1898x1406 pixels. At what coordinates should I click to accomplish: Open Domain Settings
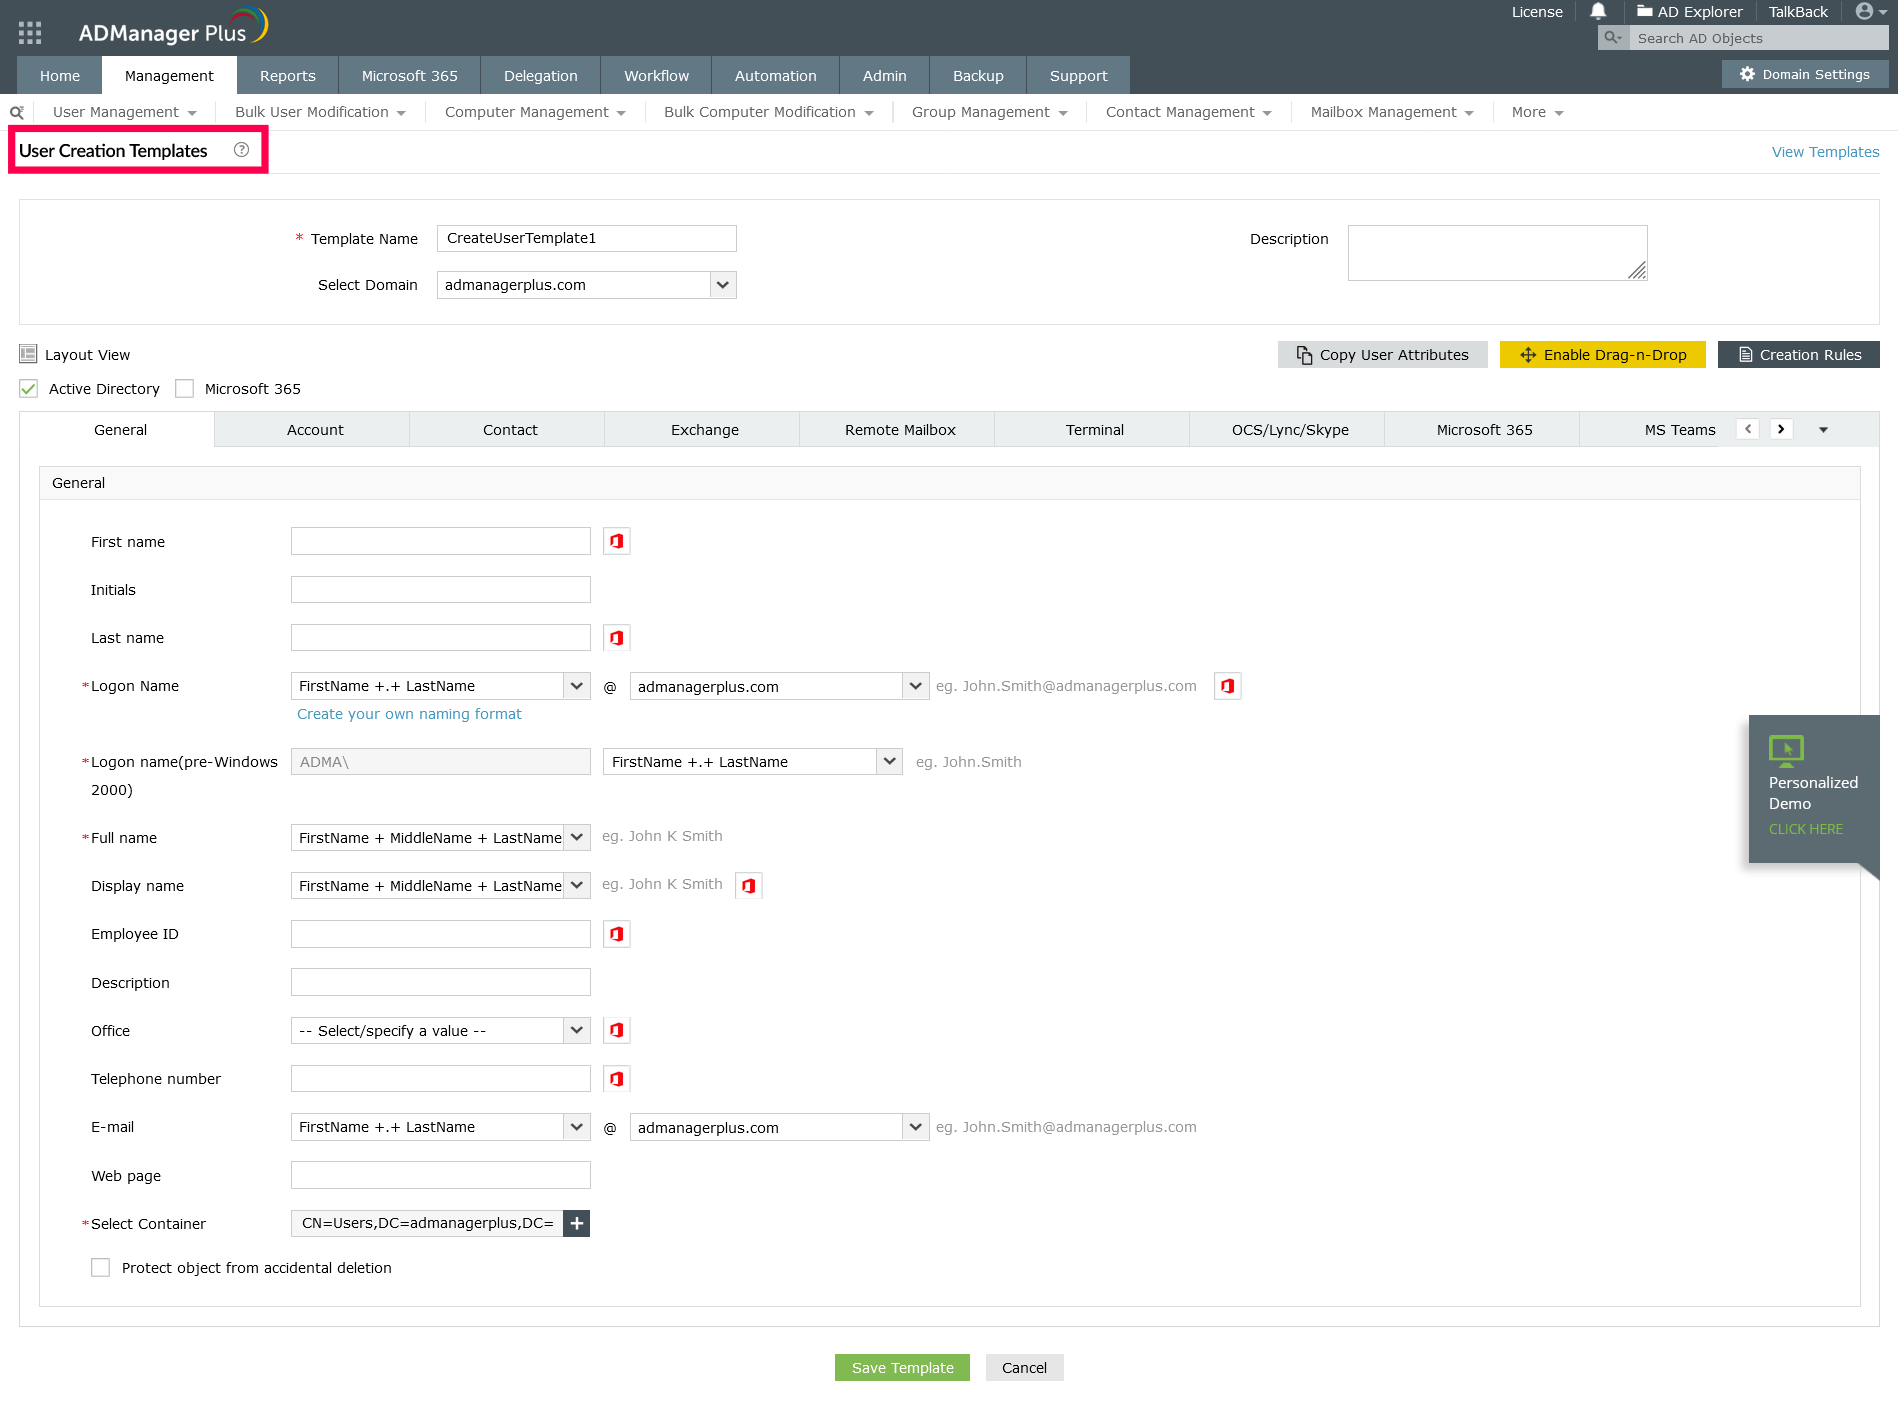tap(1804, 74)
